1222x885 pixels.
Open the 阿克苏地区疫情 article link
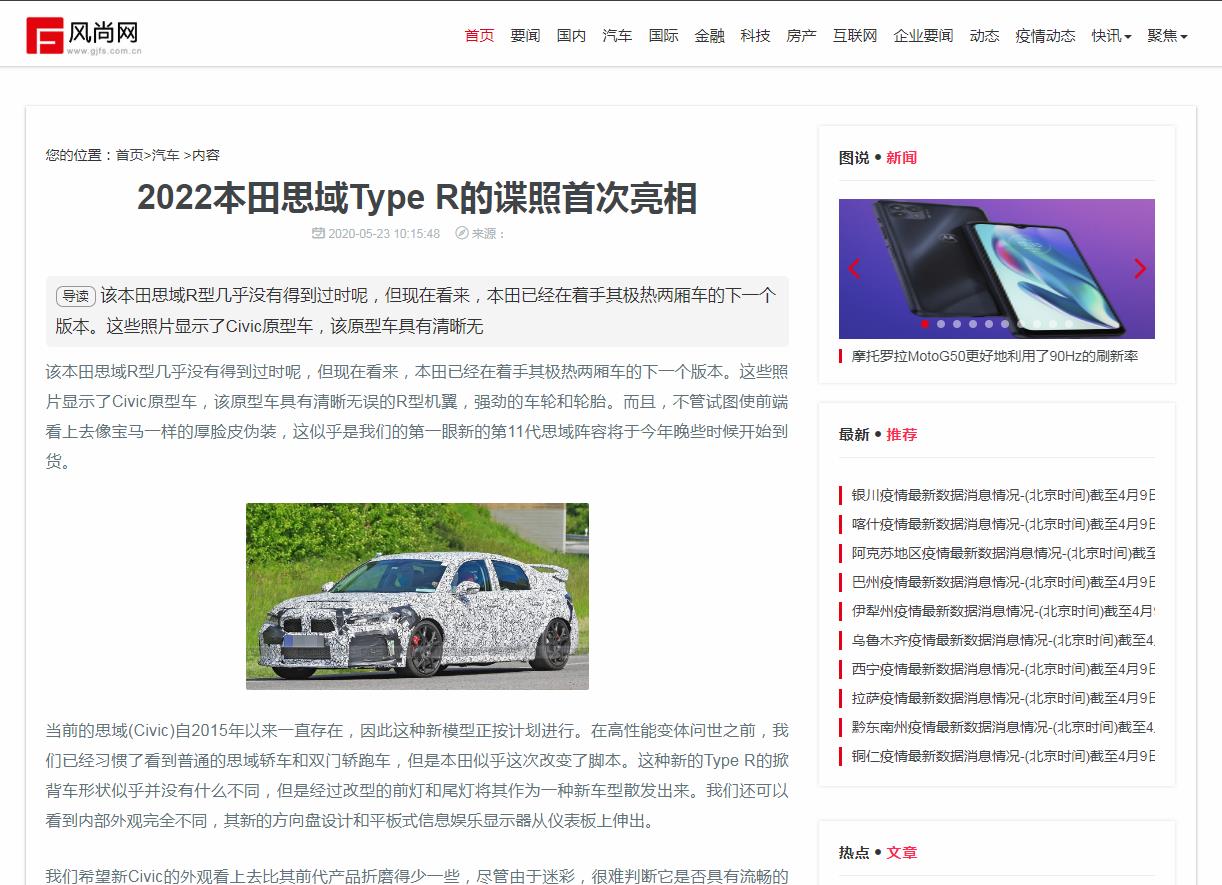[x=1003, y=553]
